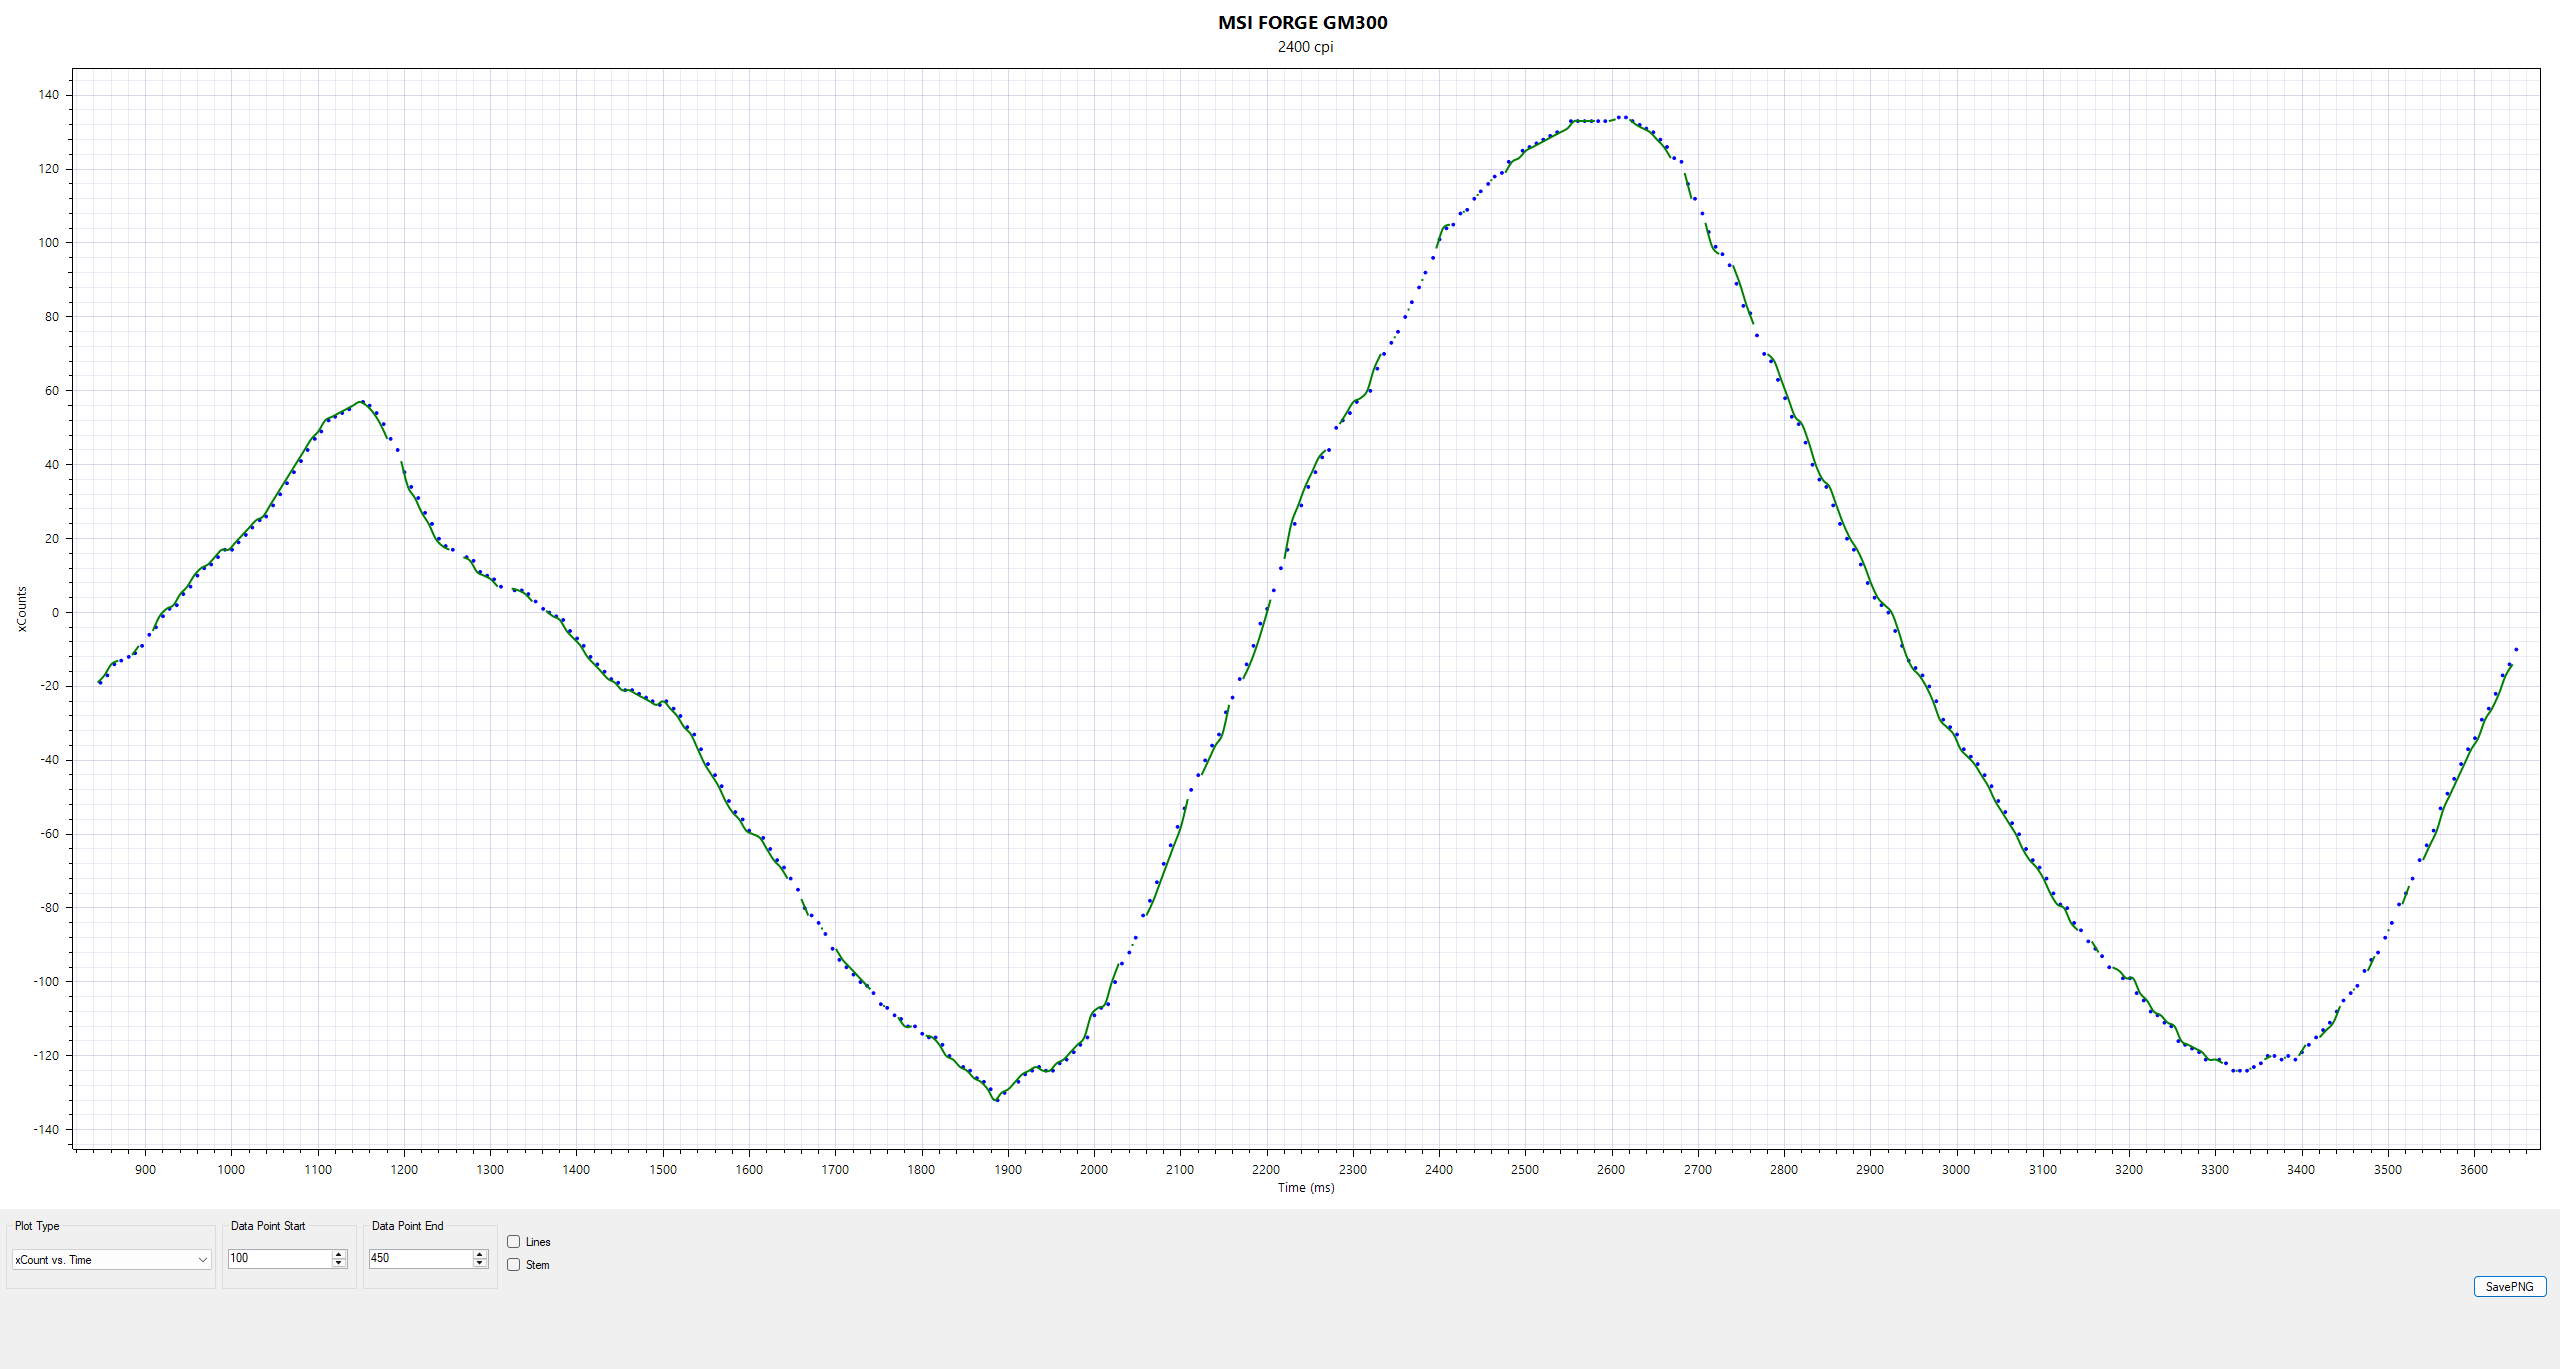Focus the Data Point Start field
2560x1369 pixels.
click(280, 1258)
